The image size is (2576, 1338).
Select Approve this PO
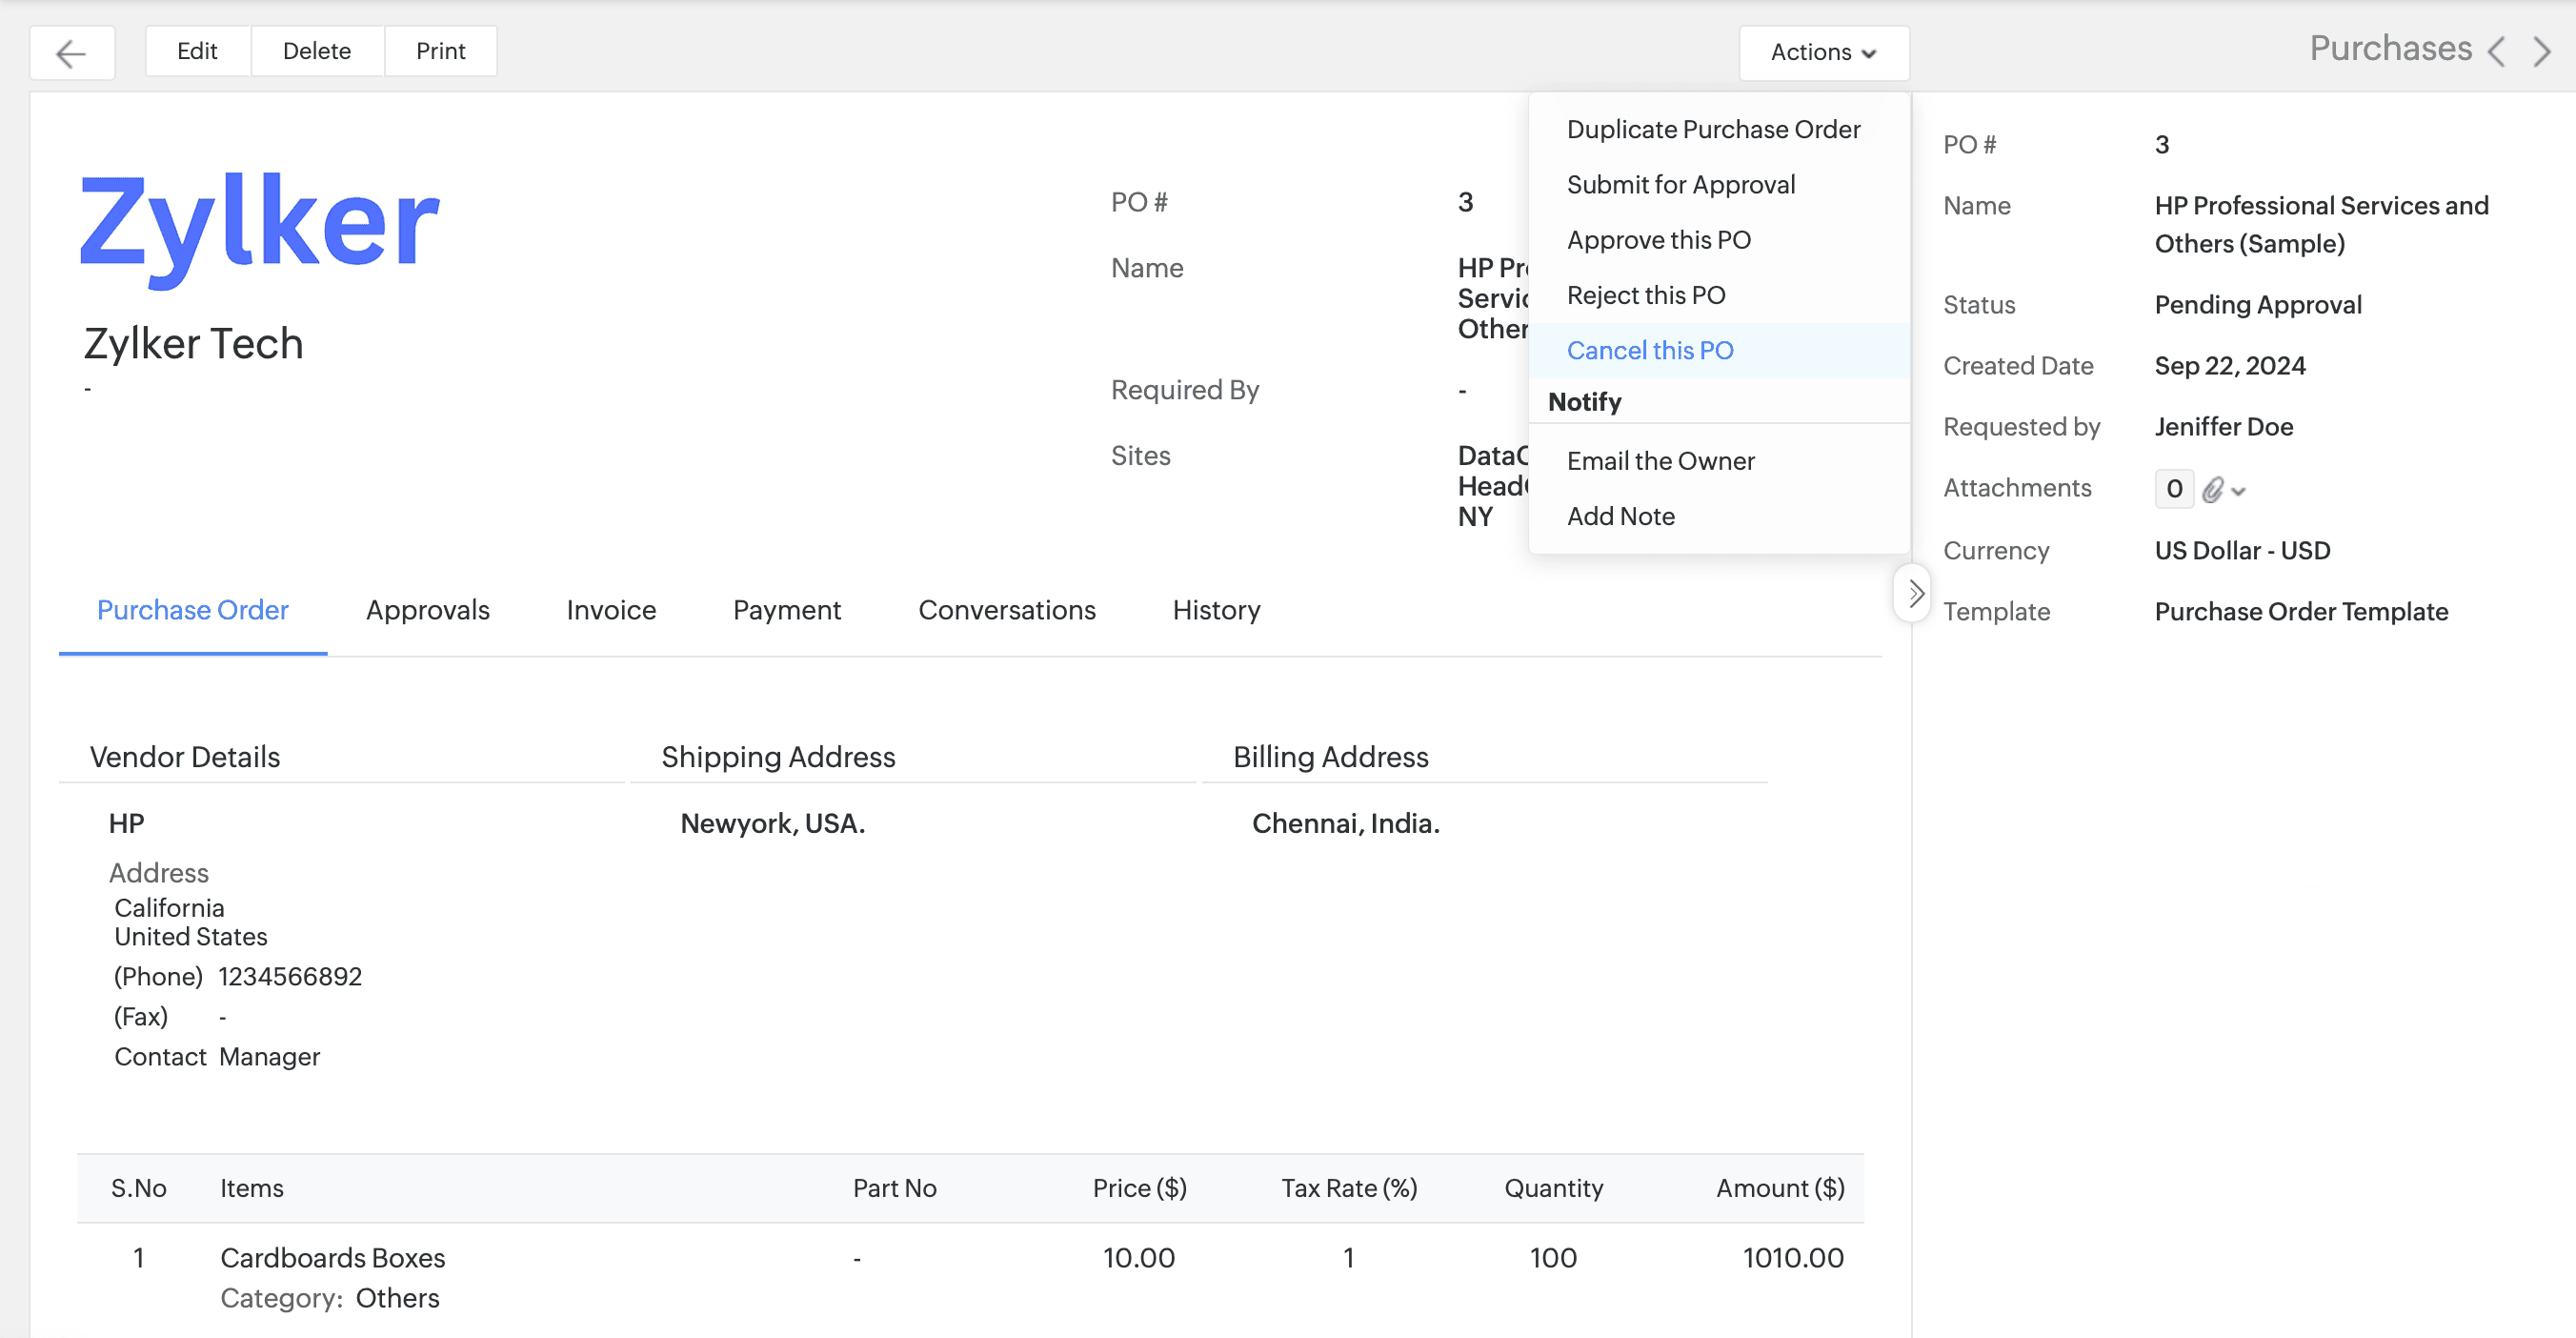(x=1658, y=240)
